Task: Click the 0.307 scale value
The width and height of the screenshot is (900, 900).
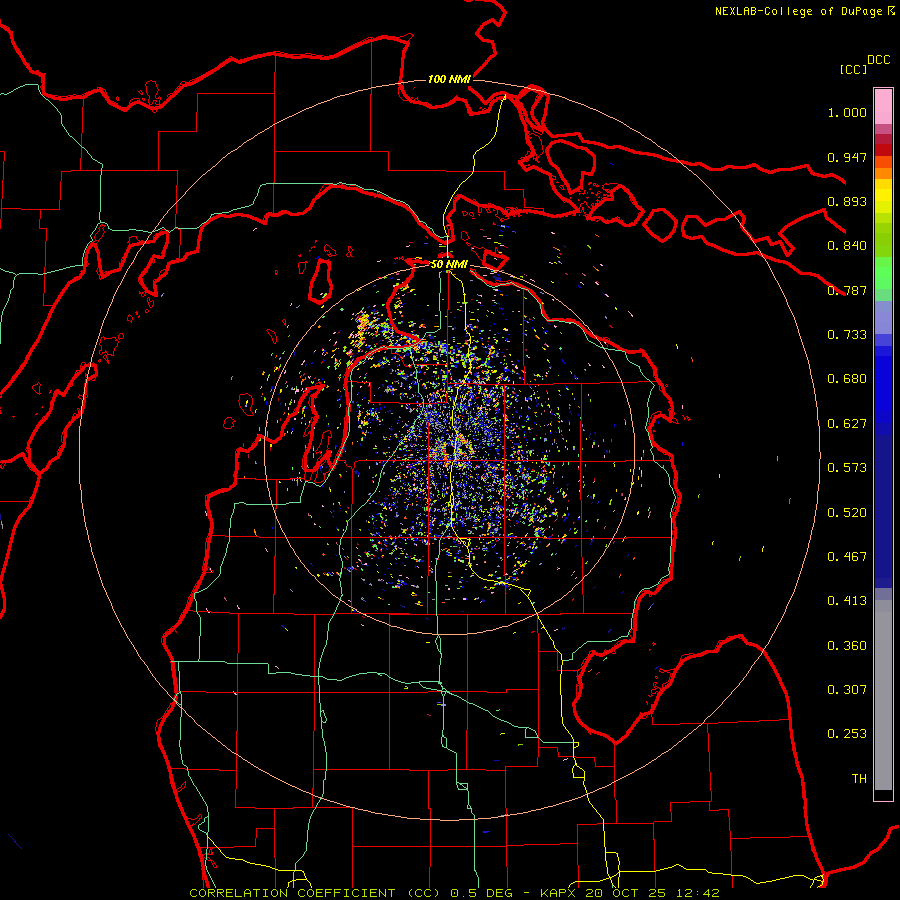Action: coord(847,690)
